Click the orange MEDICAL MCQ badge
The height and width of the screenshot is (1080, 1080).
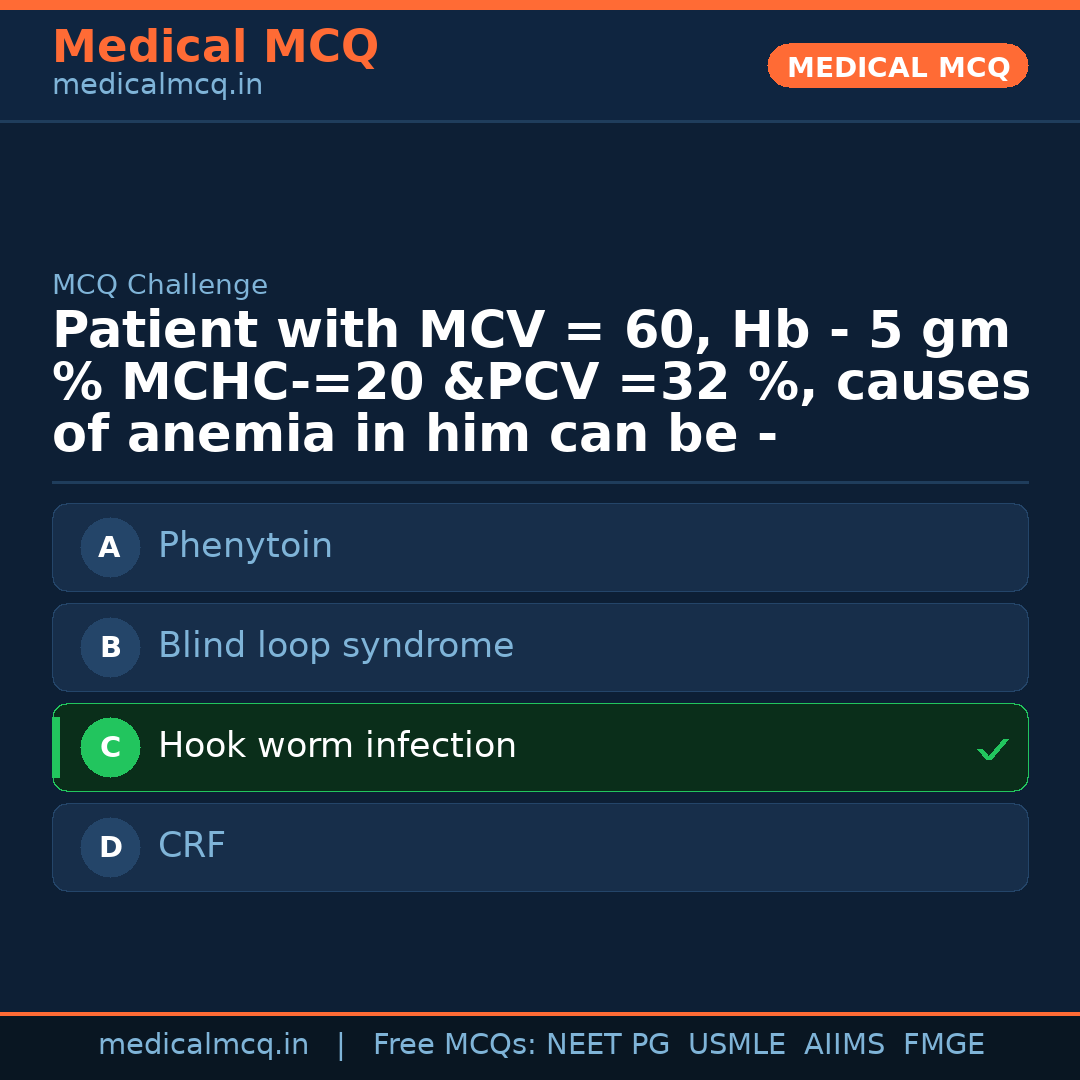point(897,66)
